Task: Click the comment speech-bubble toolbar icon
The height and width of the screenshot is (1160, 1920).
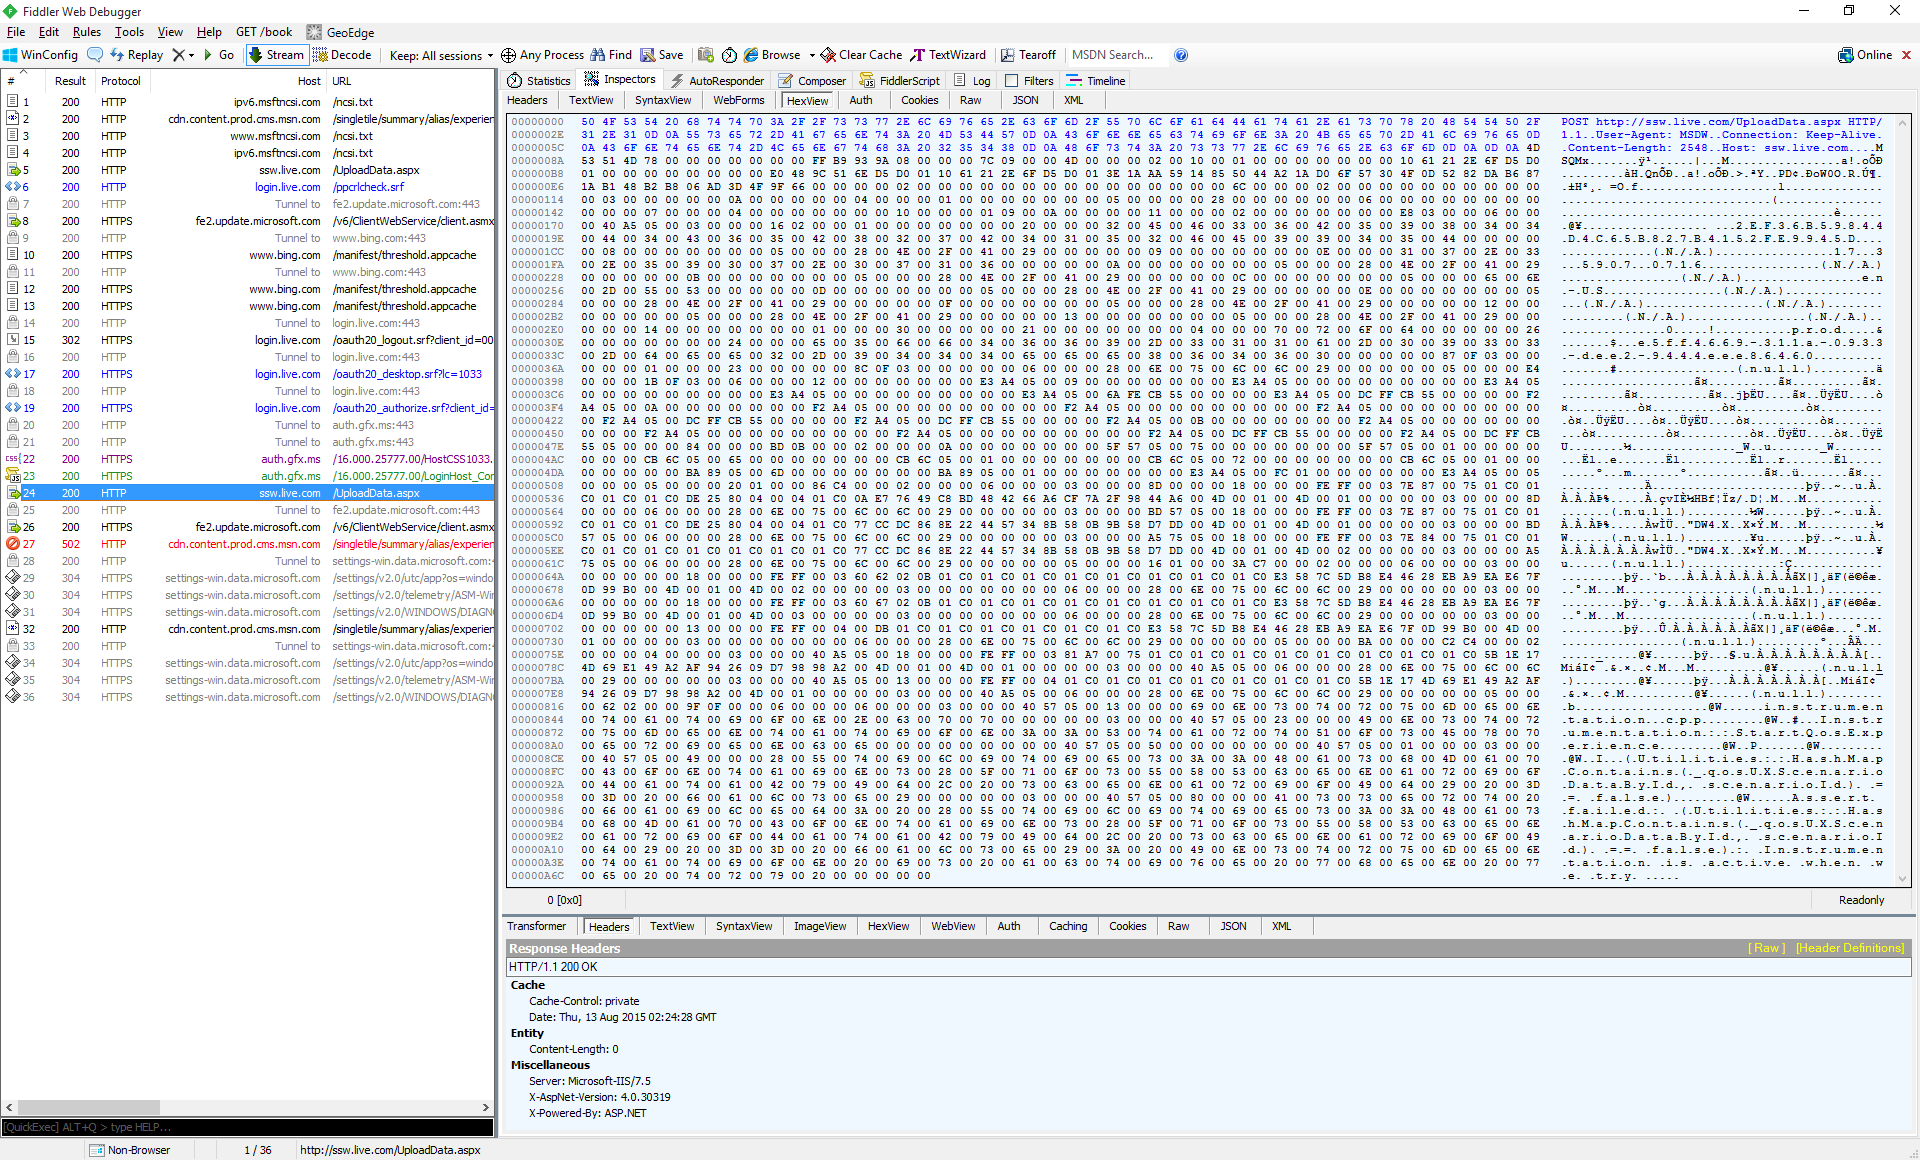Action: 95,55
